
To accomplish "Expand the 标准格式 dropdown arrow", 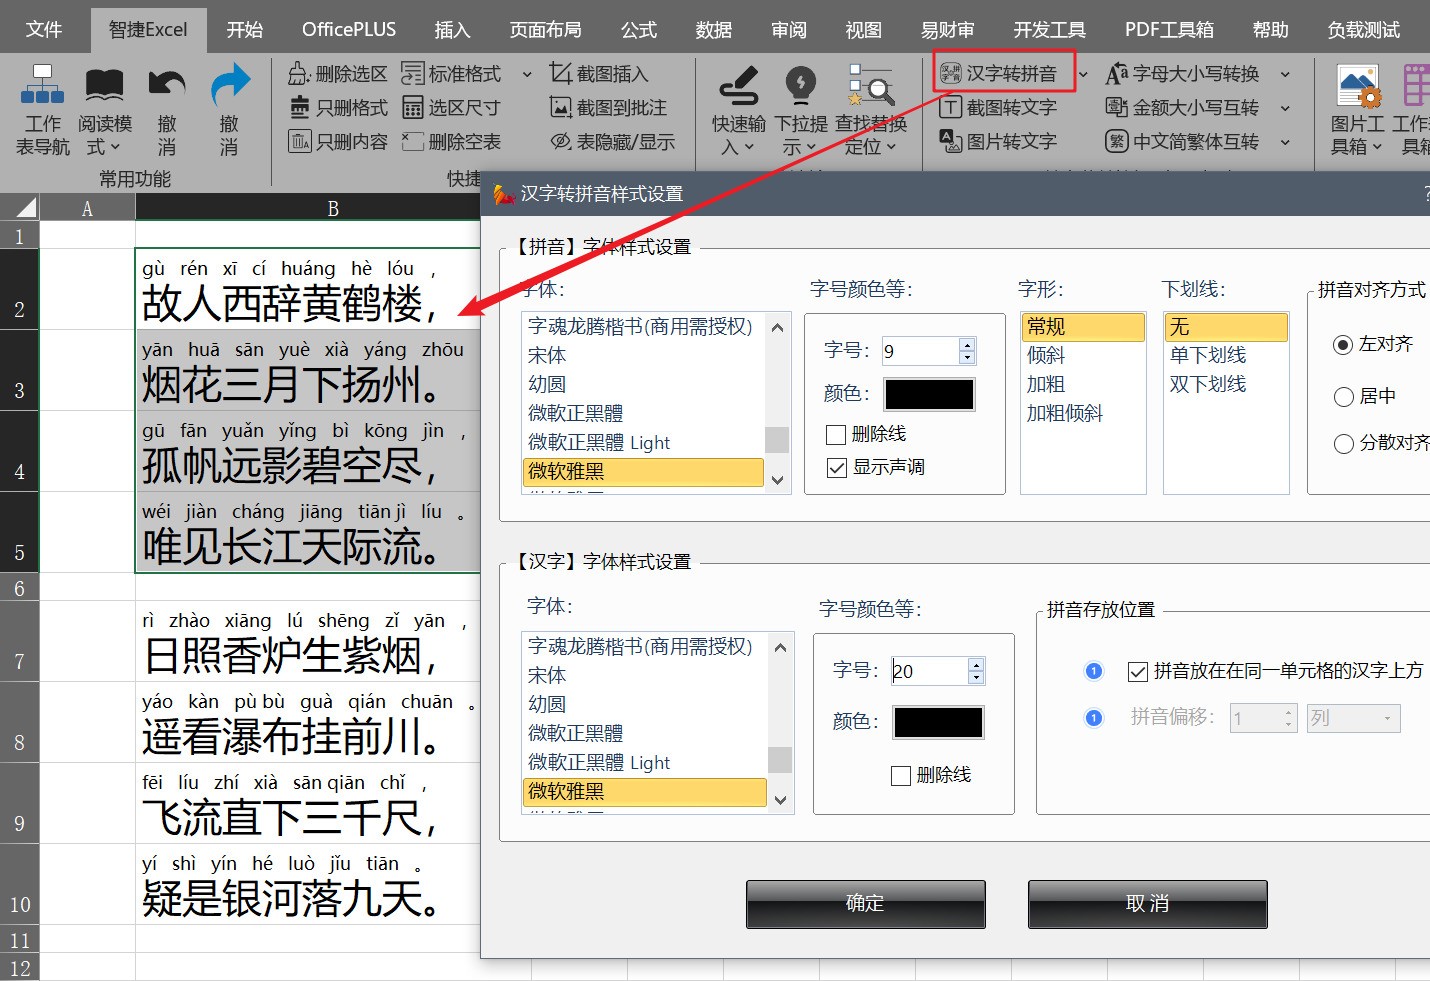I will [527, 74].
